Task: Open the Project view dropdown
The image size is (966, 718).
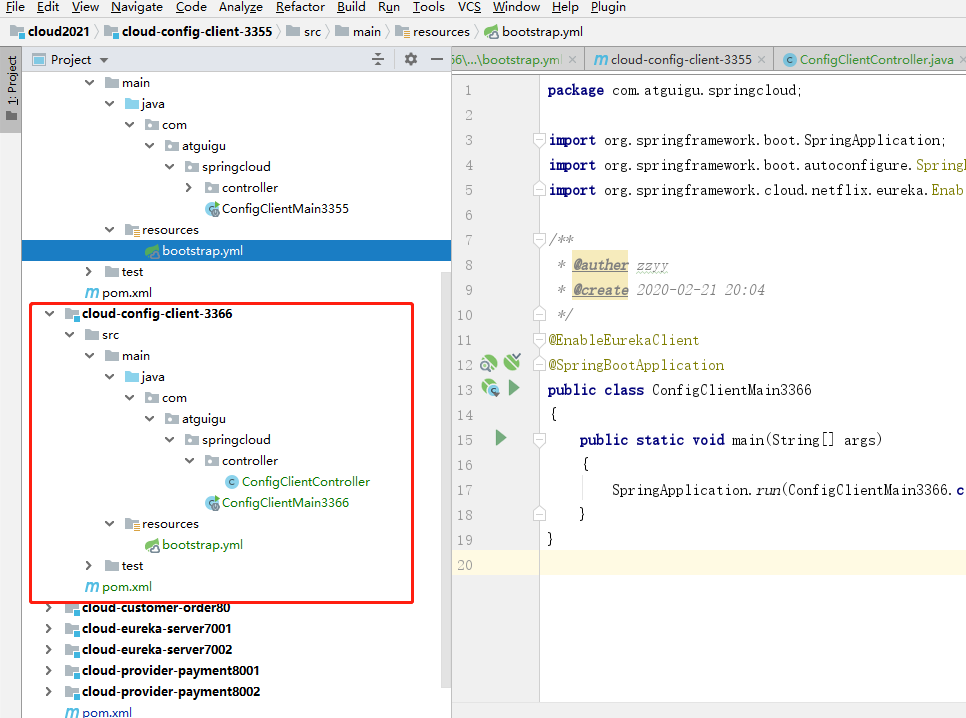Action: tap(104, 60)
